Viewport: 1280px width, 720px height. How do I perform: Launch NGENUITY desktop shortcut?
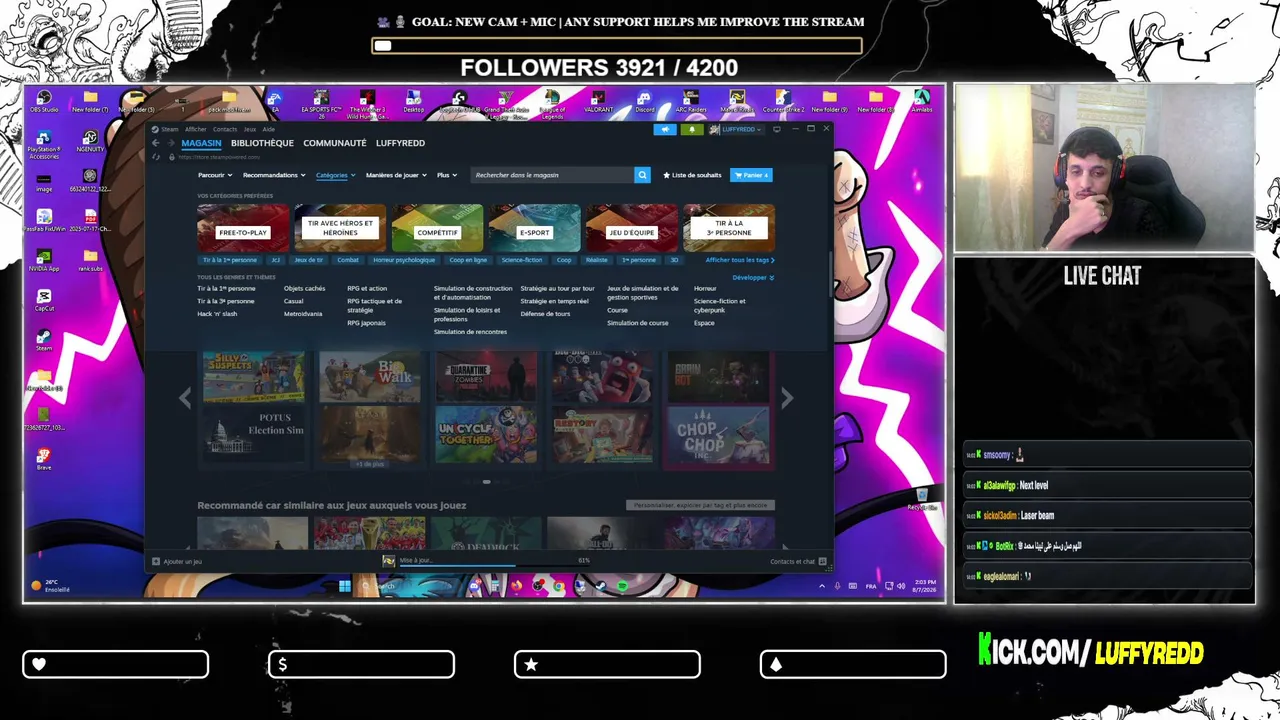pyautogui.click(x=90, y=141)
